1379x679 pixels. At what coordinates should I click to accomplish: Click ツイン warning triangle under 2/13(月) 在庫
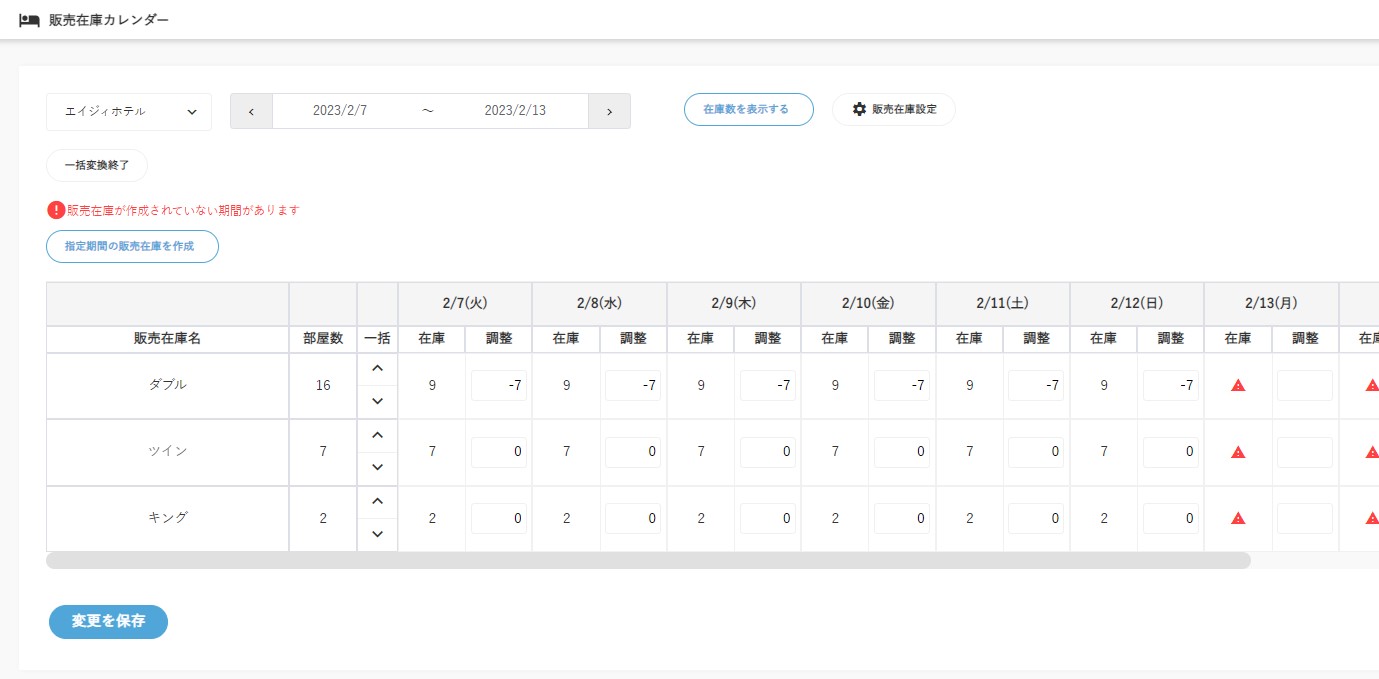1238,452
